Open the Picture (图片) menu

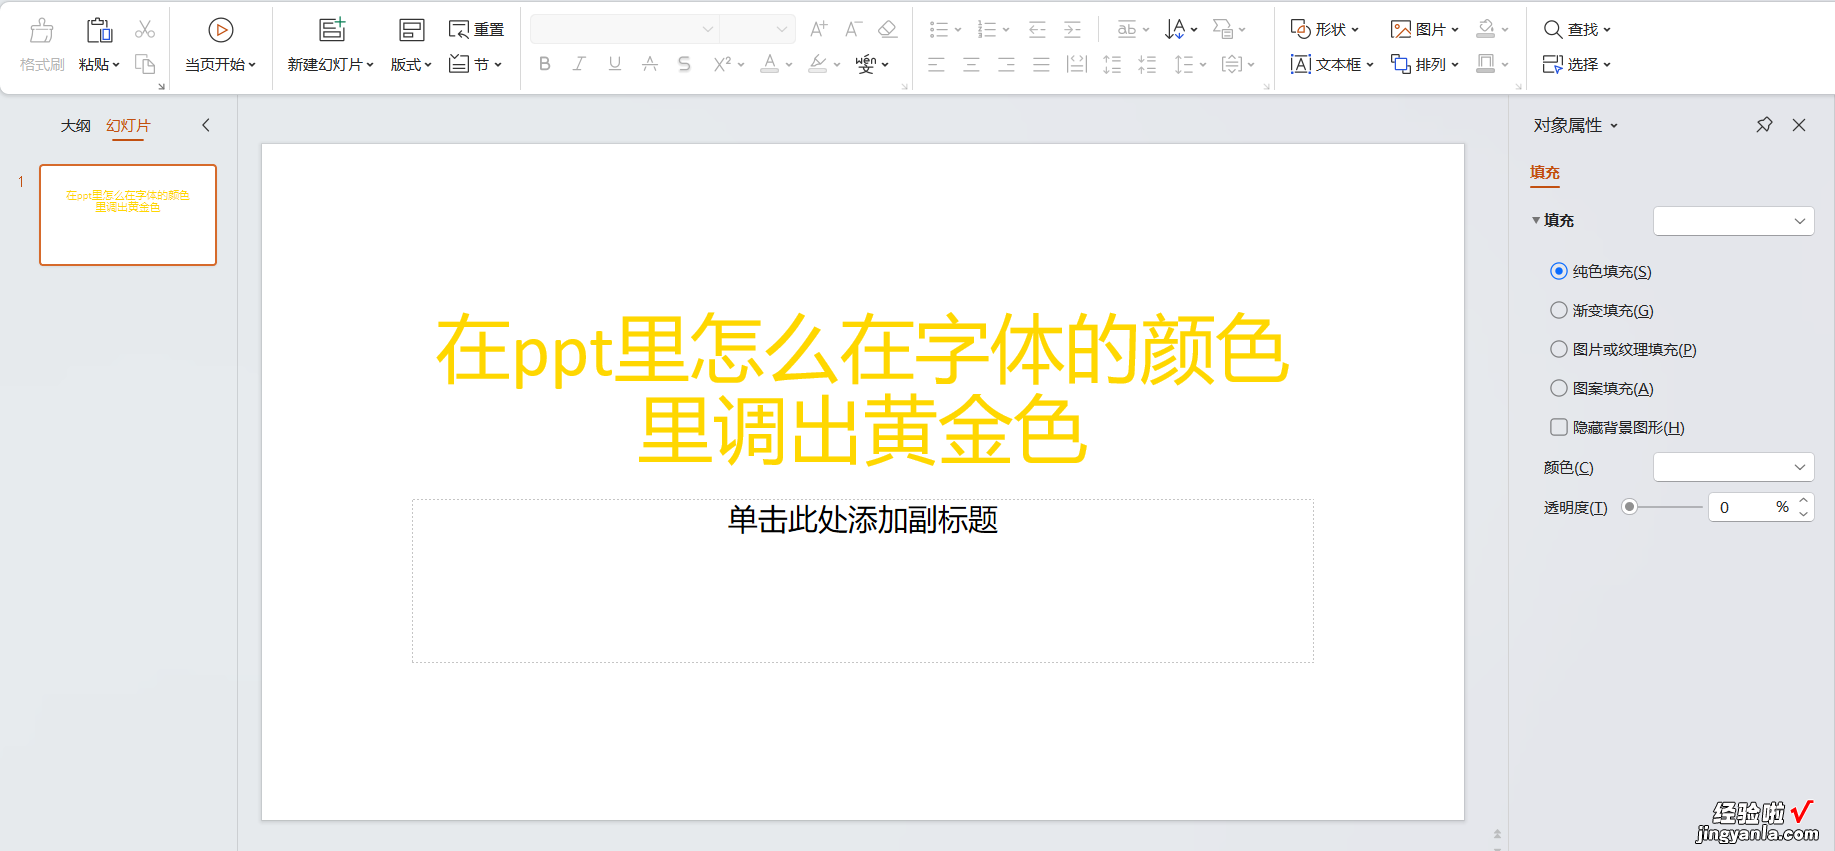(x=1425, y=29)
